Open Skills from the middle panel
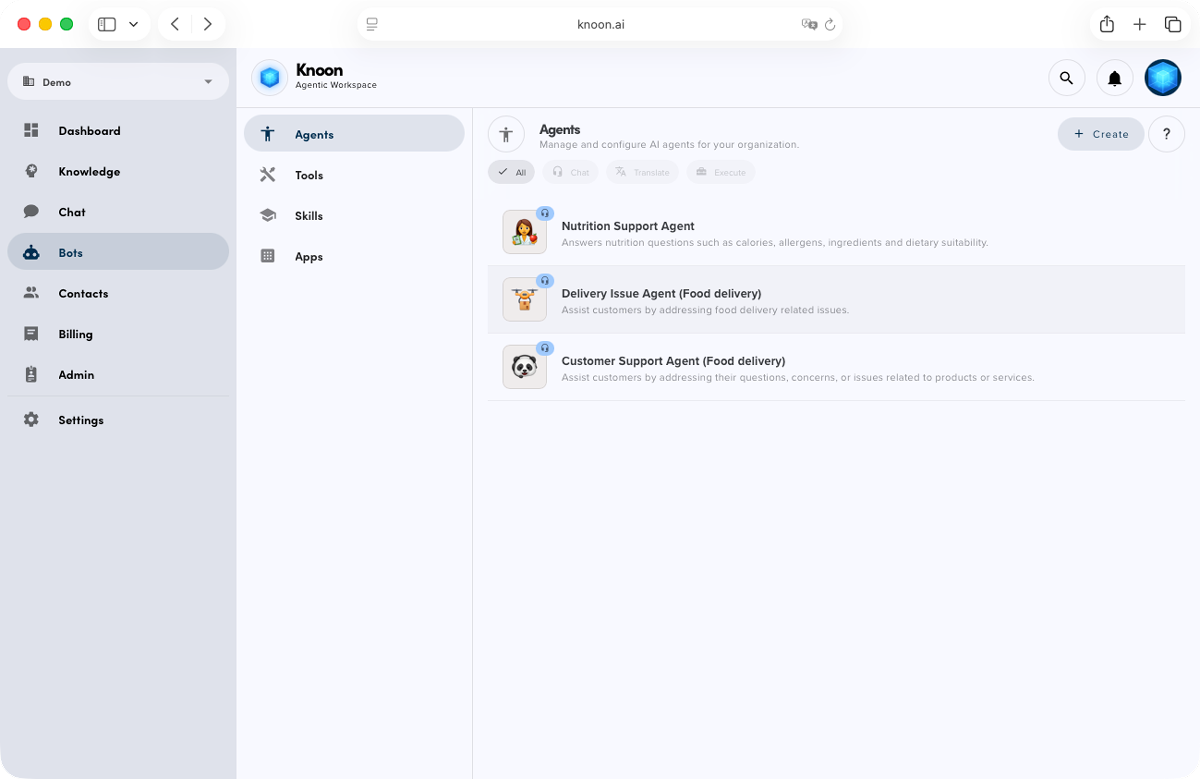 coord(308,215)
